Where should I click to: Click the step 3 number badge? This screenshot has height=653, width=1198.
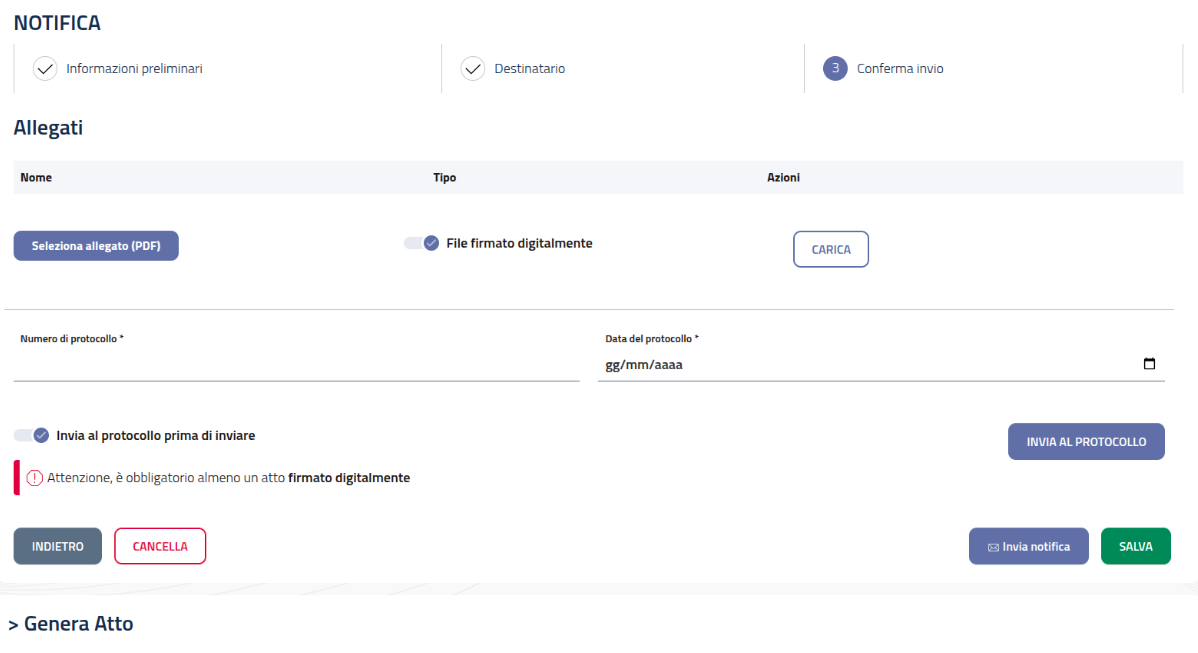tap(835, 69)
